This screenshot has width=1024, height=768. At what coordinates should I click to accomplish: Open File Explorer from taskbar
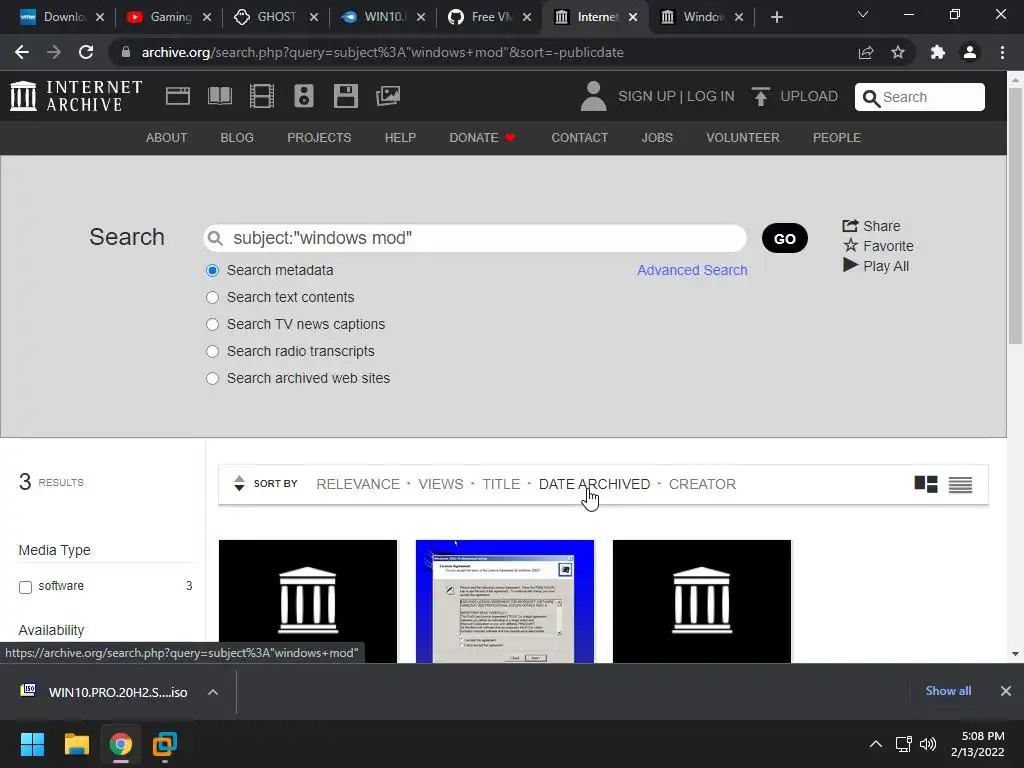tap(76, 744)
